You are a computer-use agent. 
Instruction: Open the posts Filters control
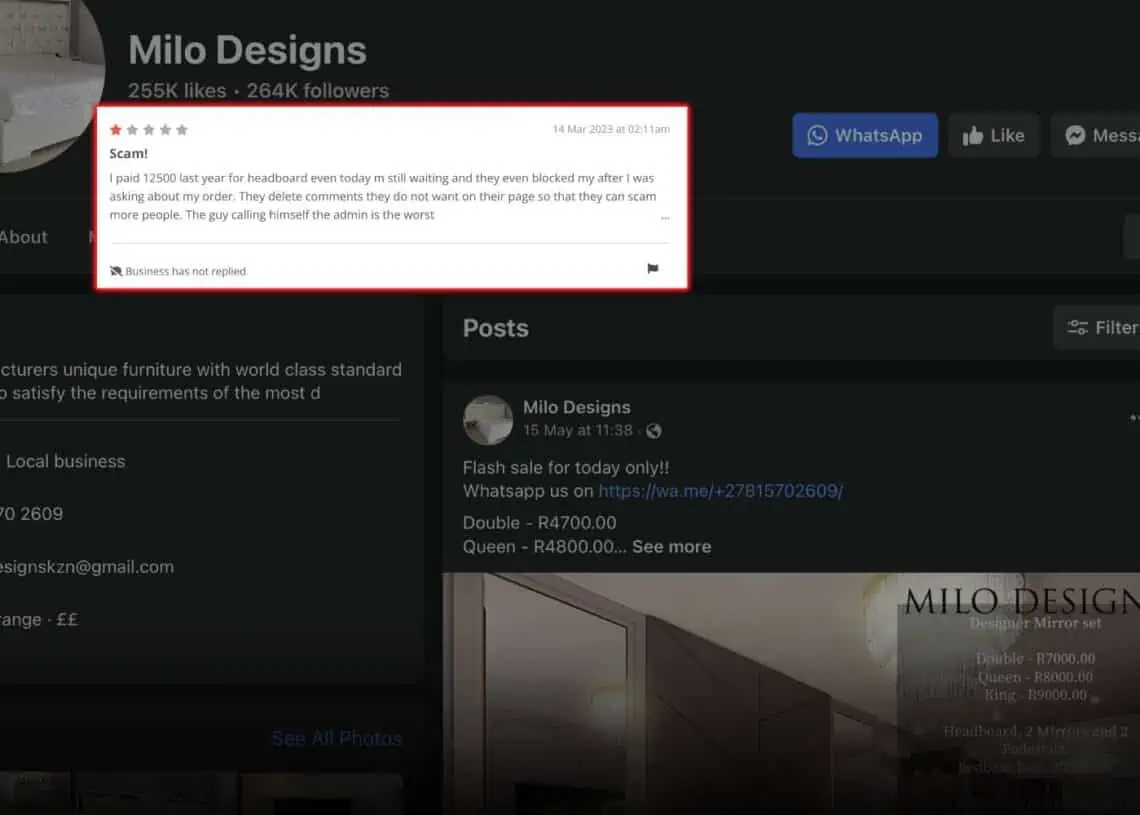[1100, 327]
